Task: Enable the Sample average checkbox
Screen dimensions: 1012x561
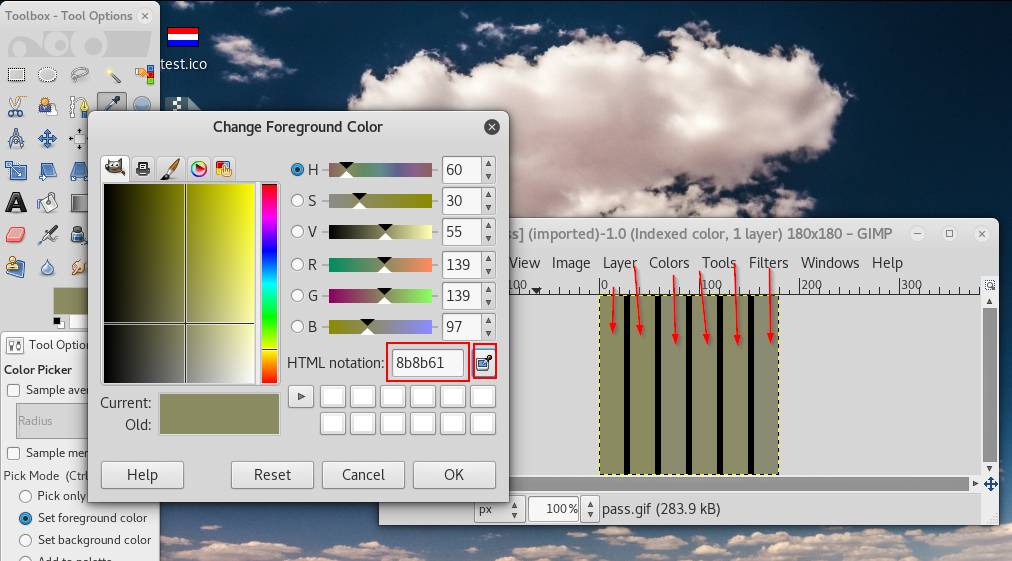Action: pos(14,390)
